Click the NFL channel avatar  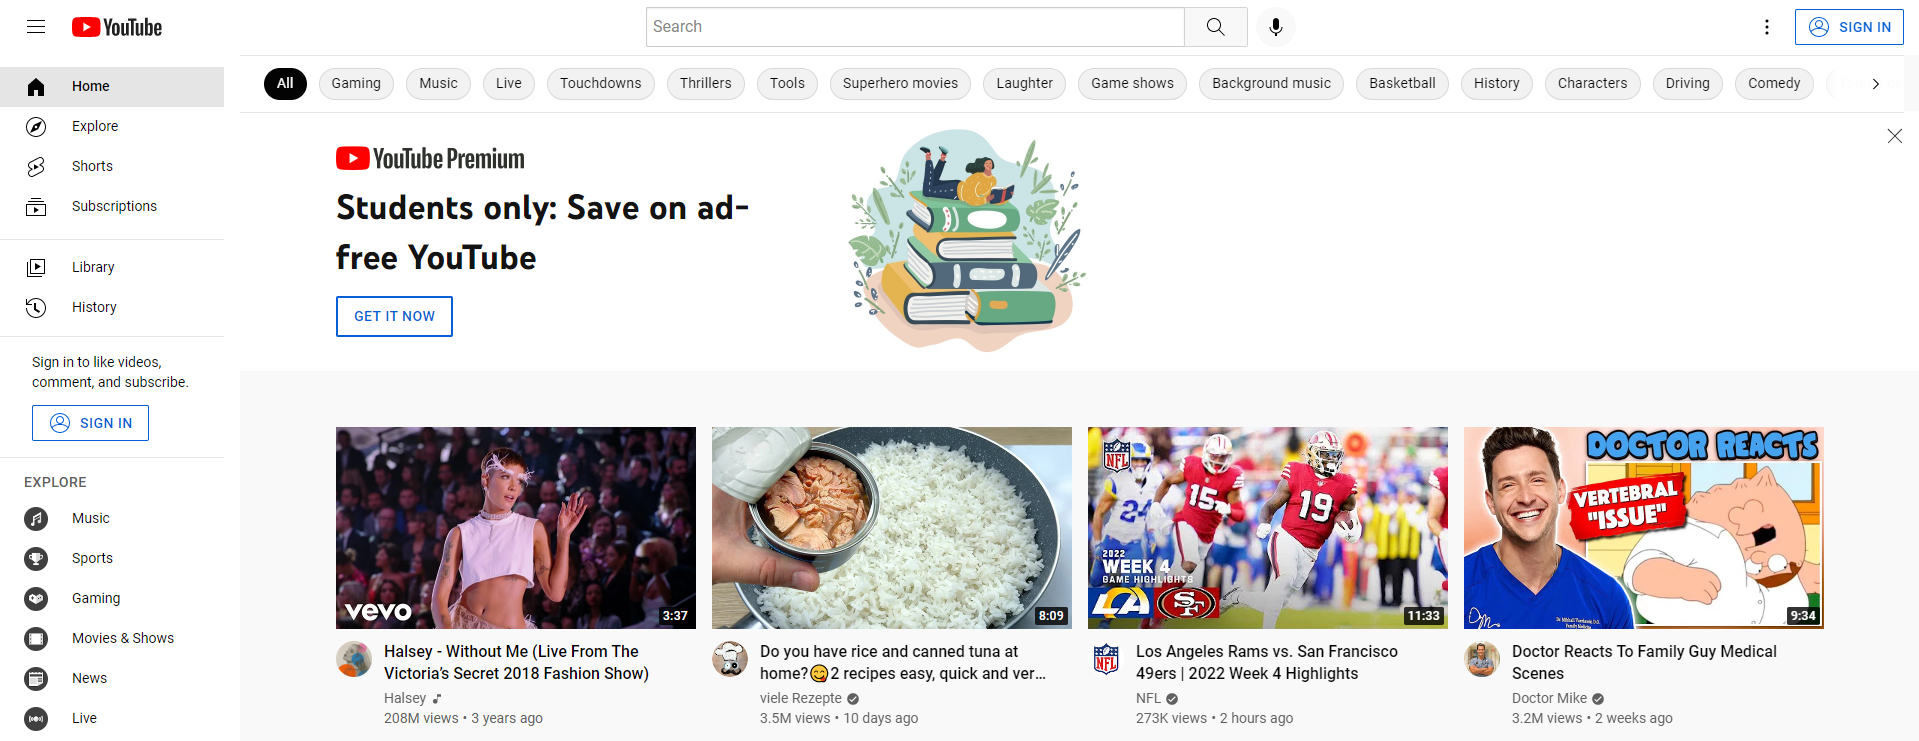(1106, 660)
